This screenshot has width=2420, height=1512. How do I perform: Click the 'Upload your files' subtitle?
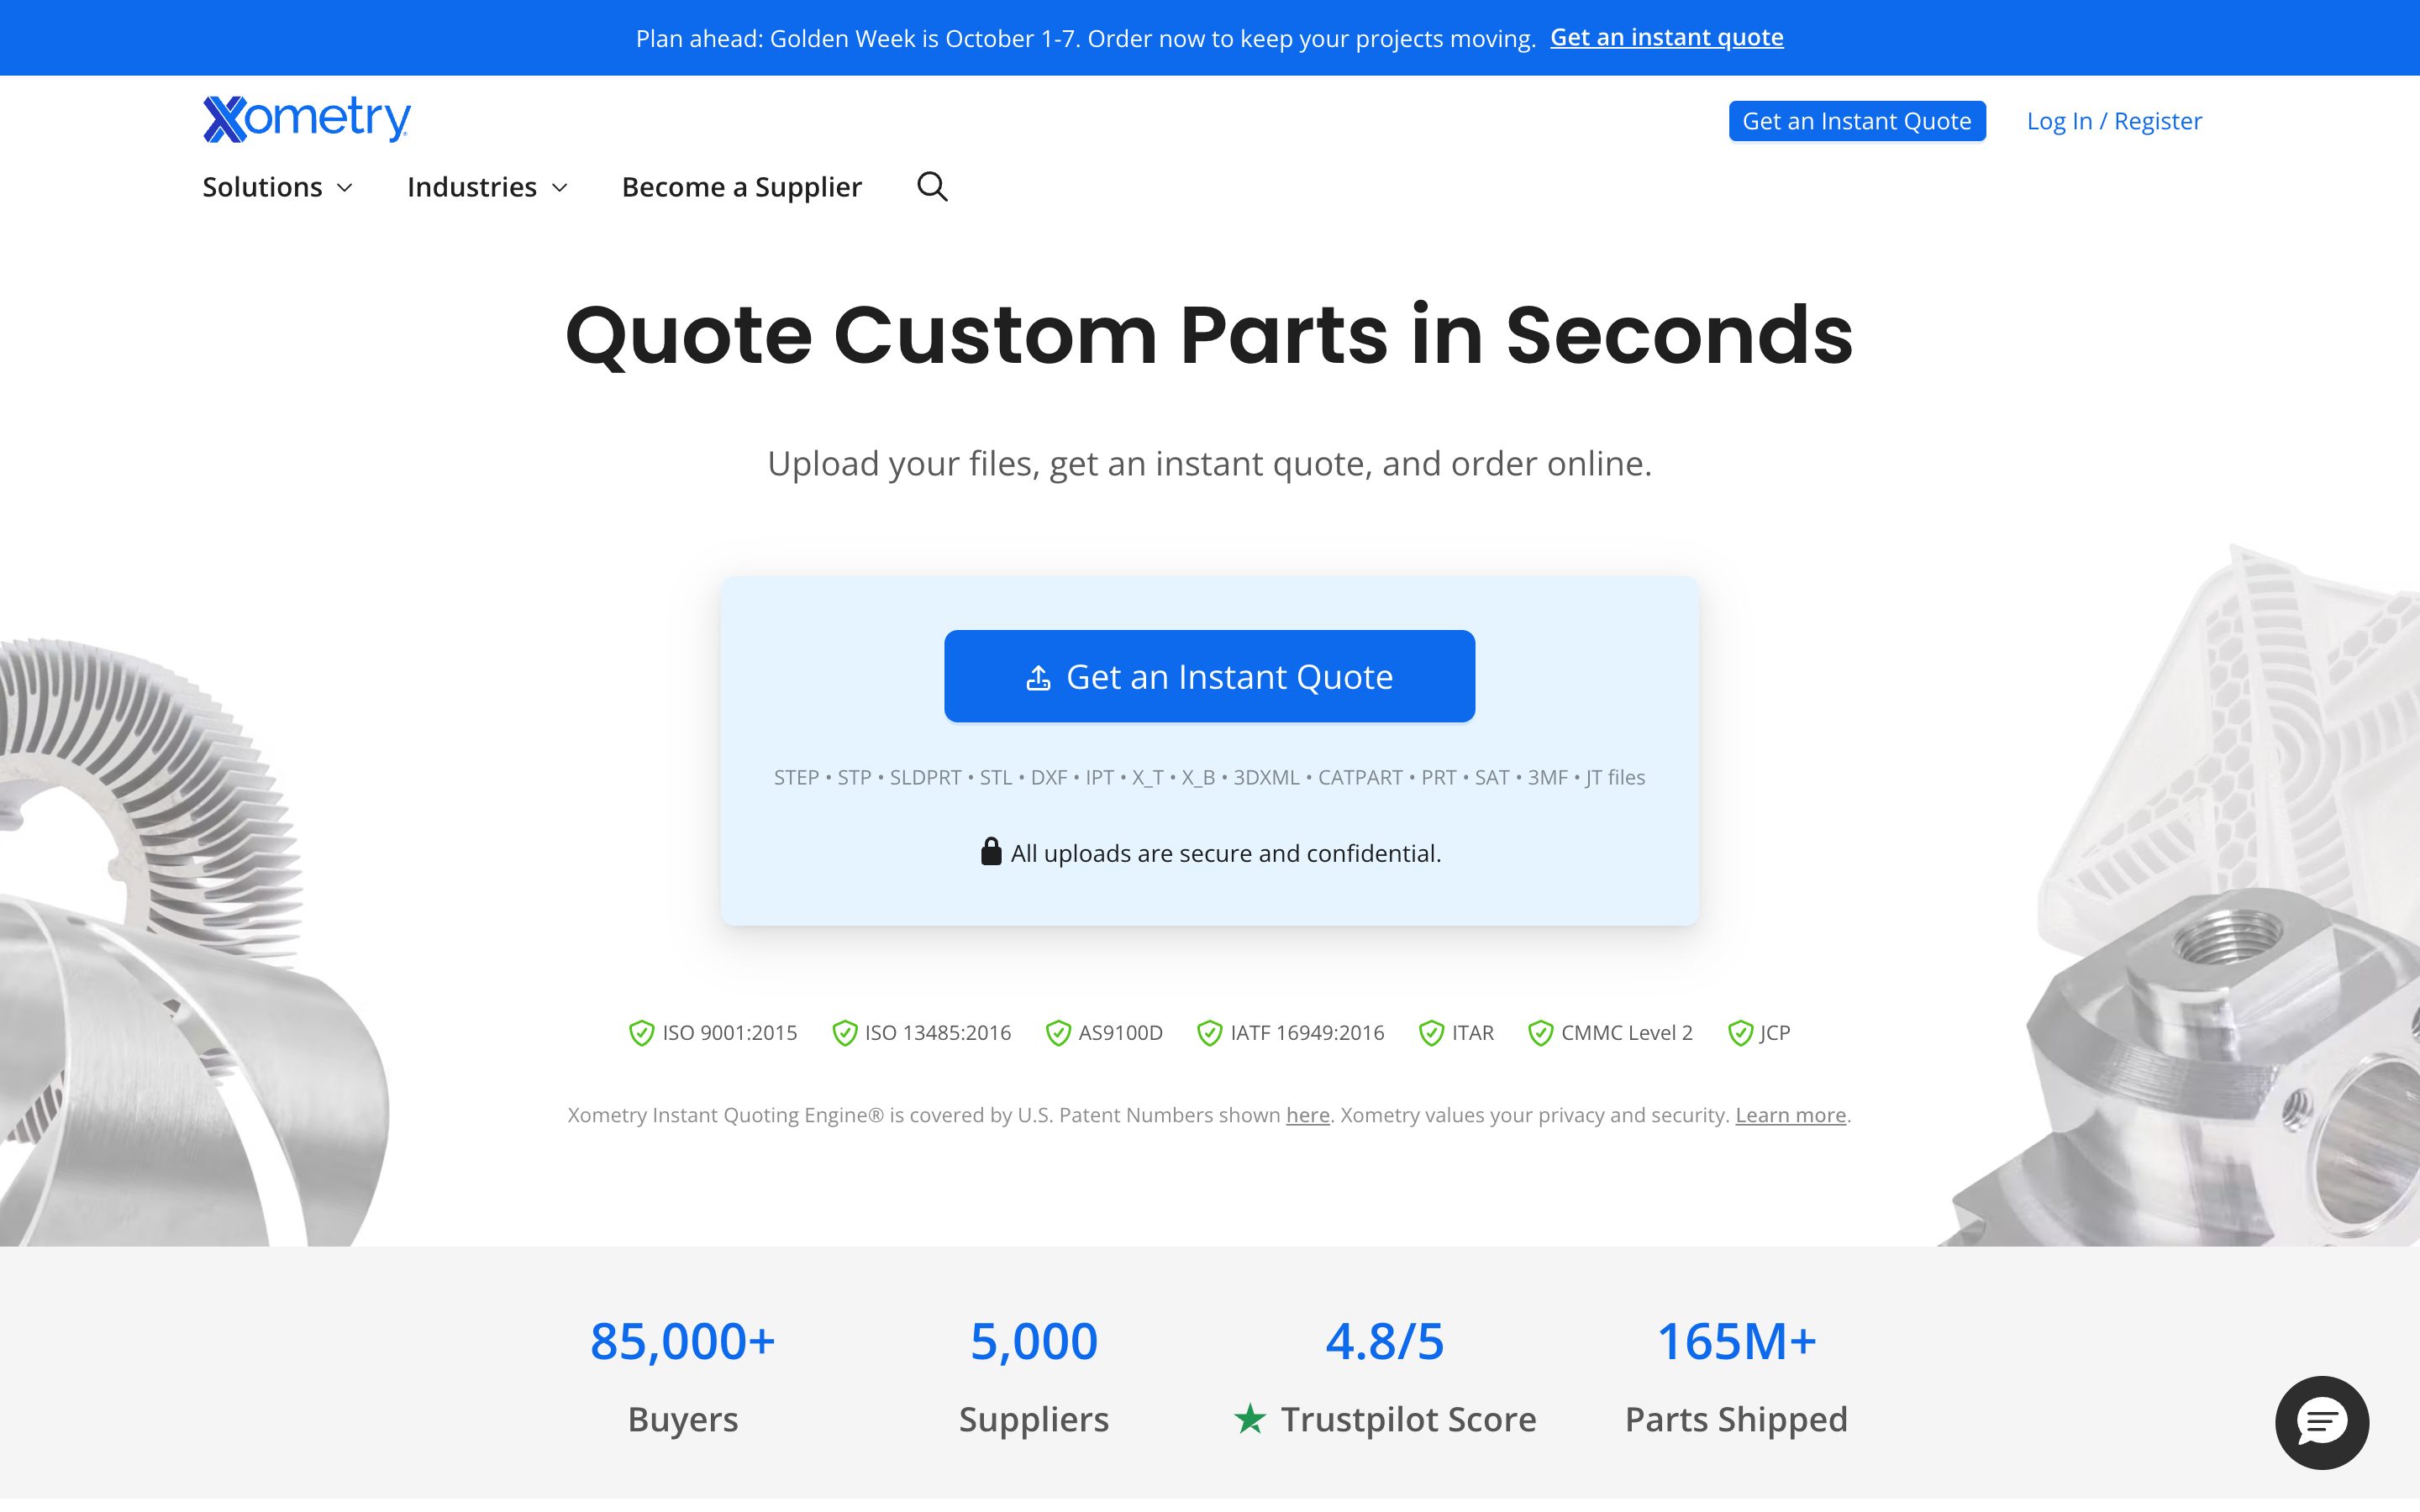(x=1209, y=463)
